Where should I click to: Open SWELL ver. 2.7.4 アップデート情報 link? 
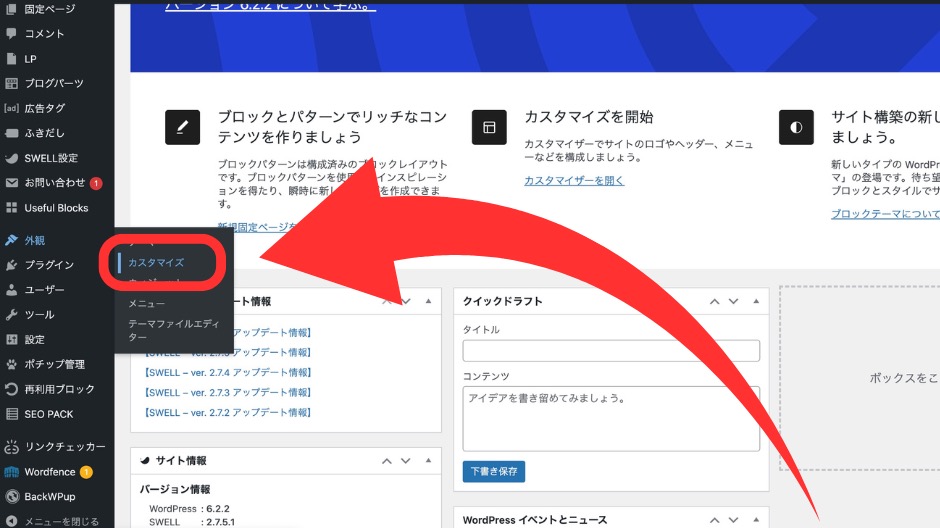[x=227, y=373]
